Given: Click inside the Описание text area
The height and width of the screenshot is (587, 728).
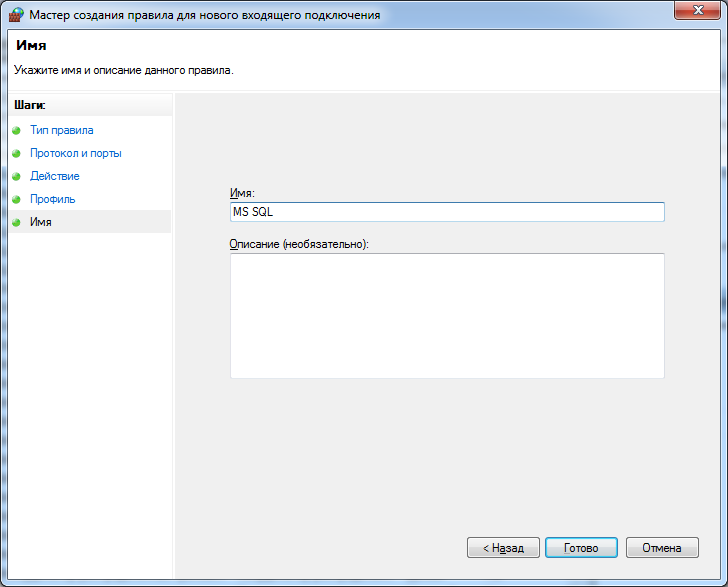Looking at the screenshot, I should tap(447, 315).
